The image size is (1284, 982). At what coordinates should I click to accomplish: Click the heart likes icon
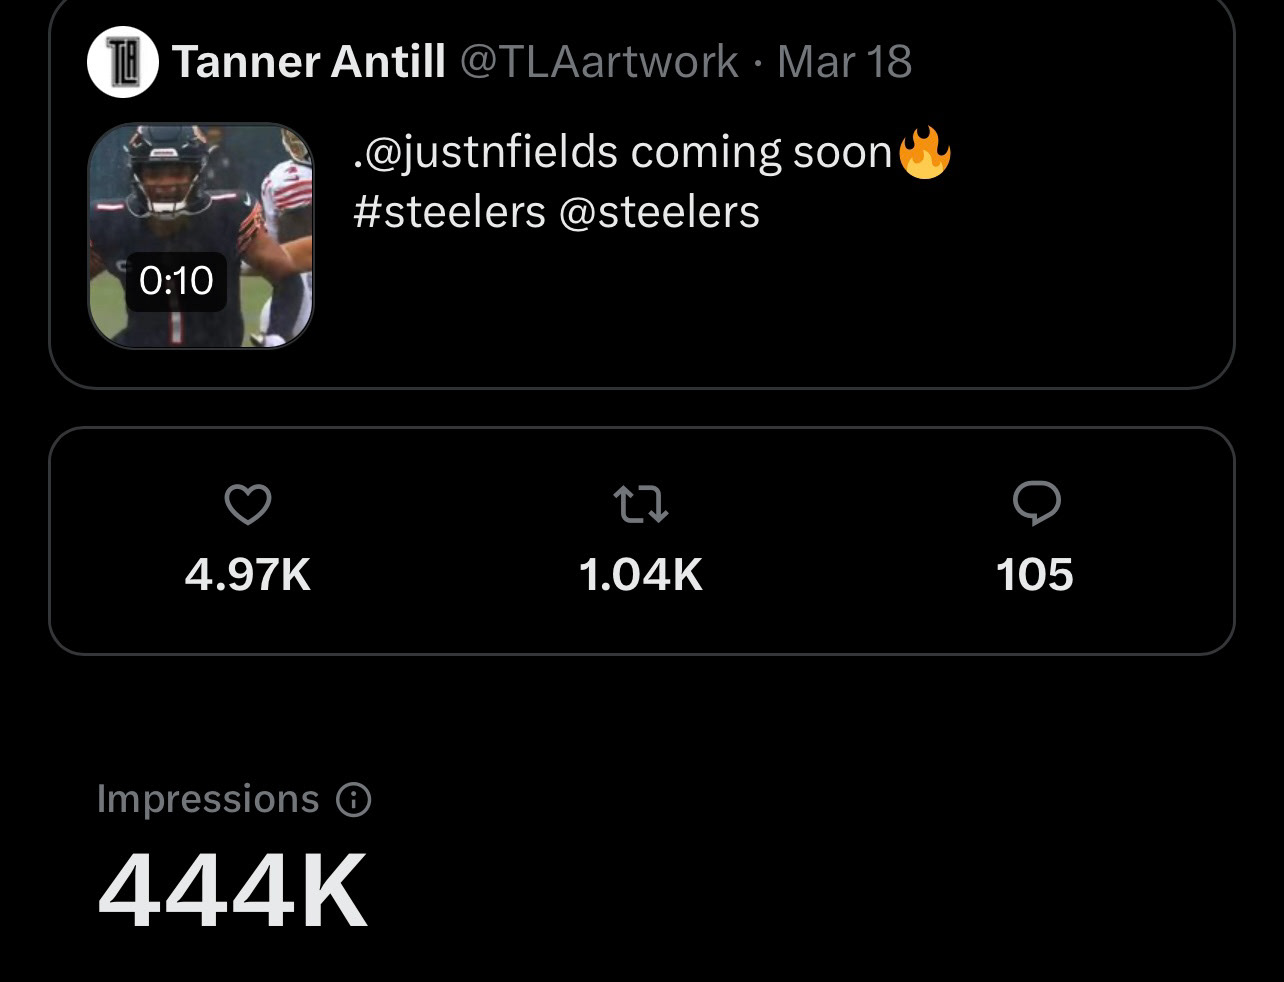click(x=248, y=504)
